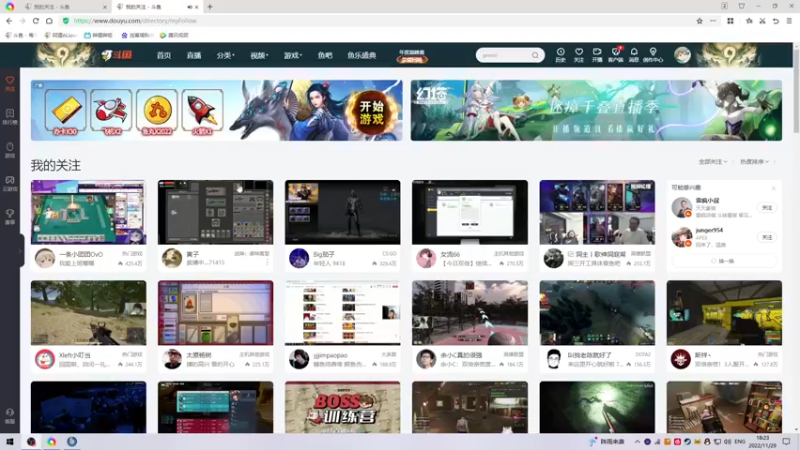Viewport: 800px width, 450px height.
Task: Open the browser hamburger menu
Action: [789, 21]
